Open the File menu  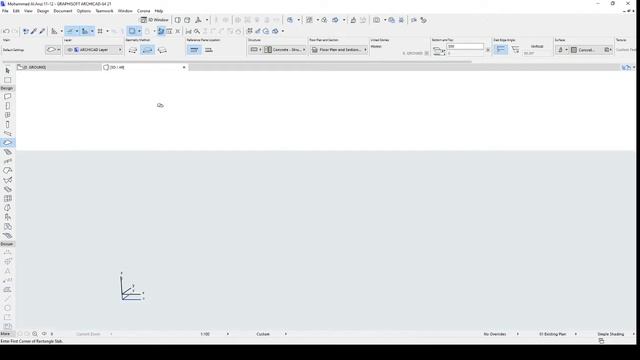coord(5,11)
